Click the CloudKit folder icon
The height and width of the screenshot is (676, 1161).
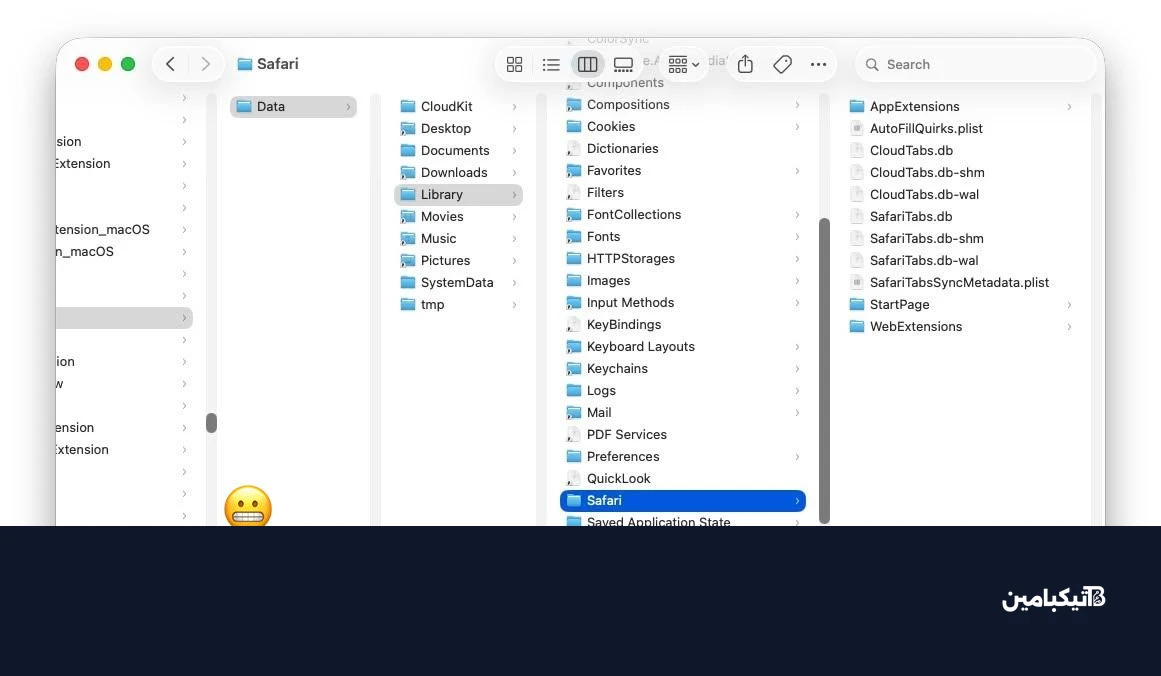407,106
